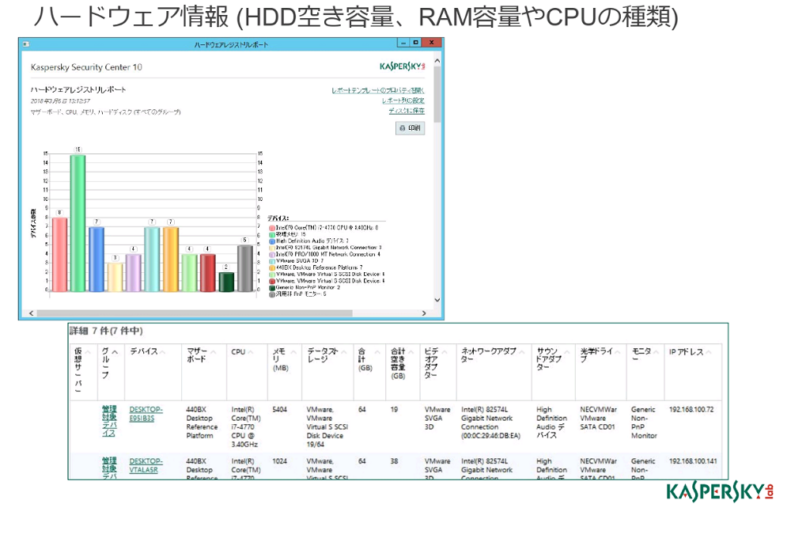791x538 pixels.
Task: Open 管理対象デバイス group link in first row
Action: point(109,421)
